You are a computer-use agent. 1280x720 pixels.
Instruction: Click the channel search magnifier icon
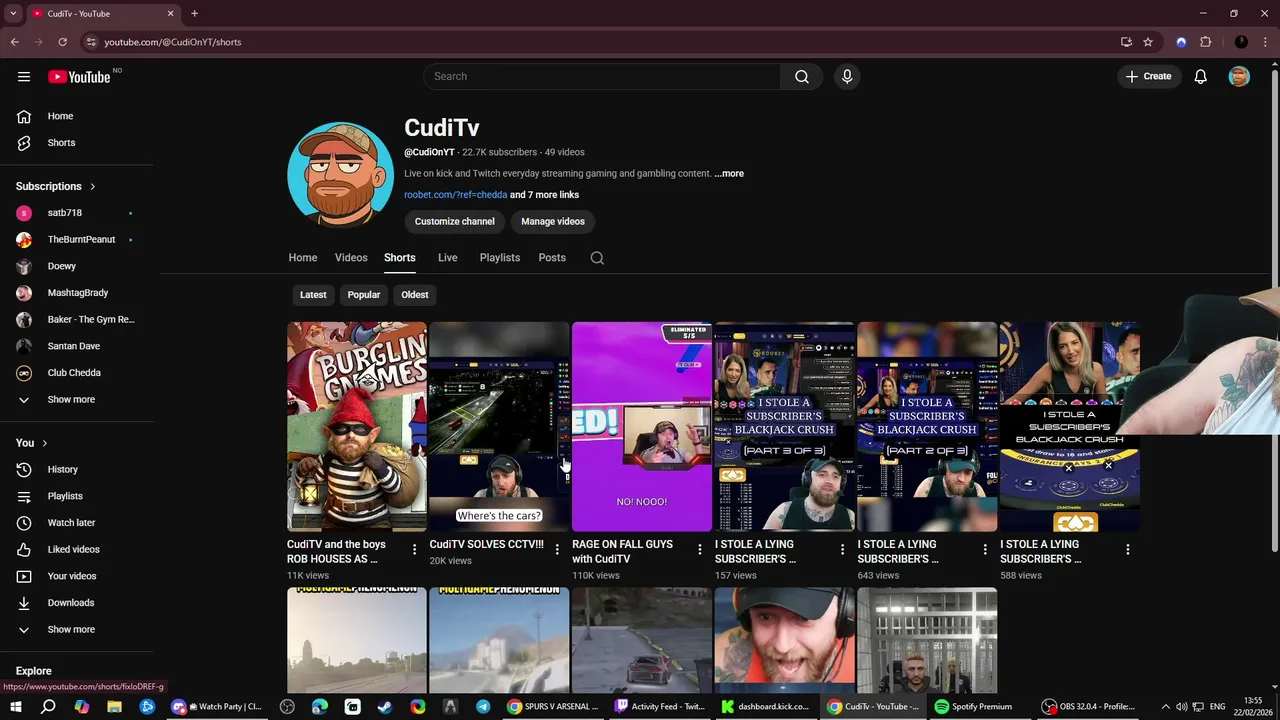[x=597, y=258]
